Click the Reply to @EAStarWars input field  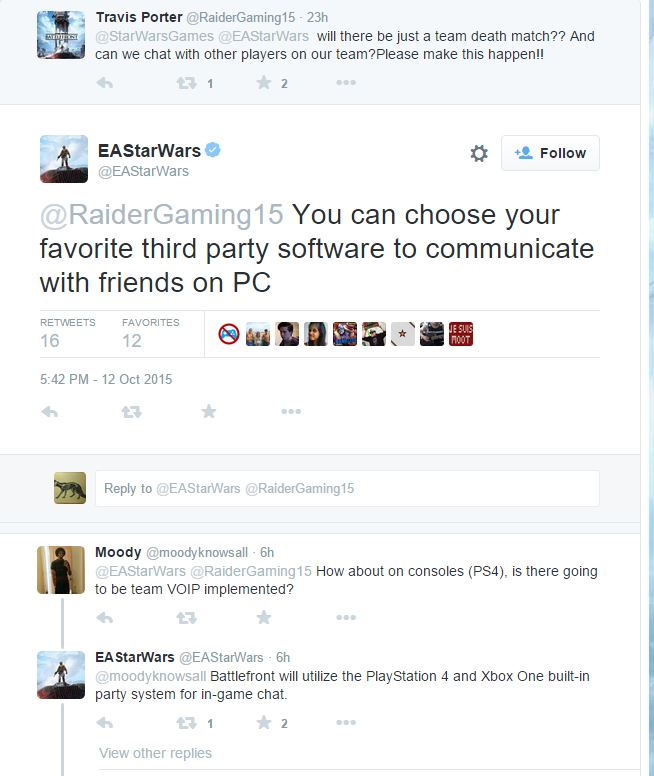pos(347,488)
